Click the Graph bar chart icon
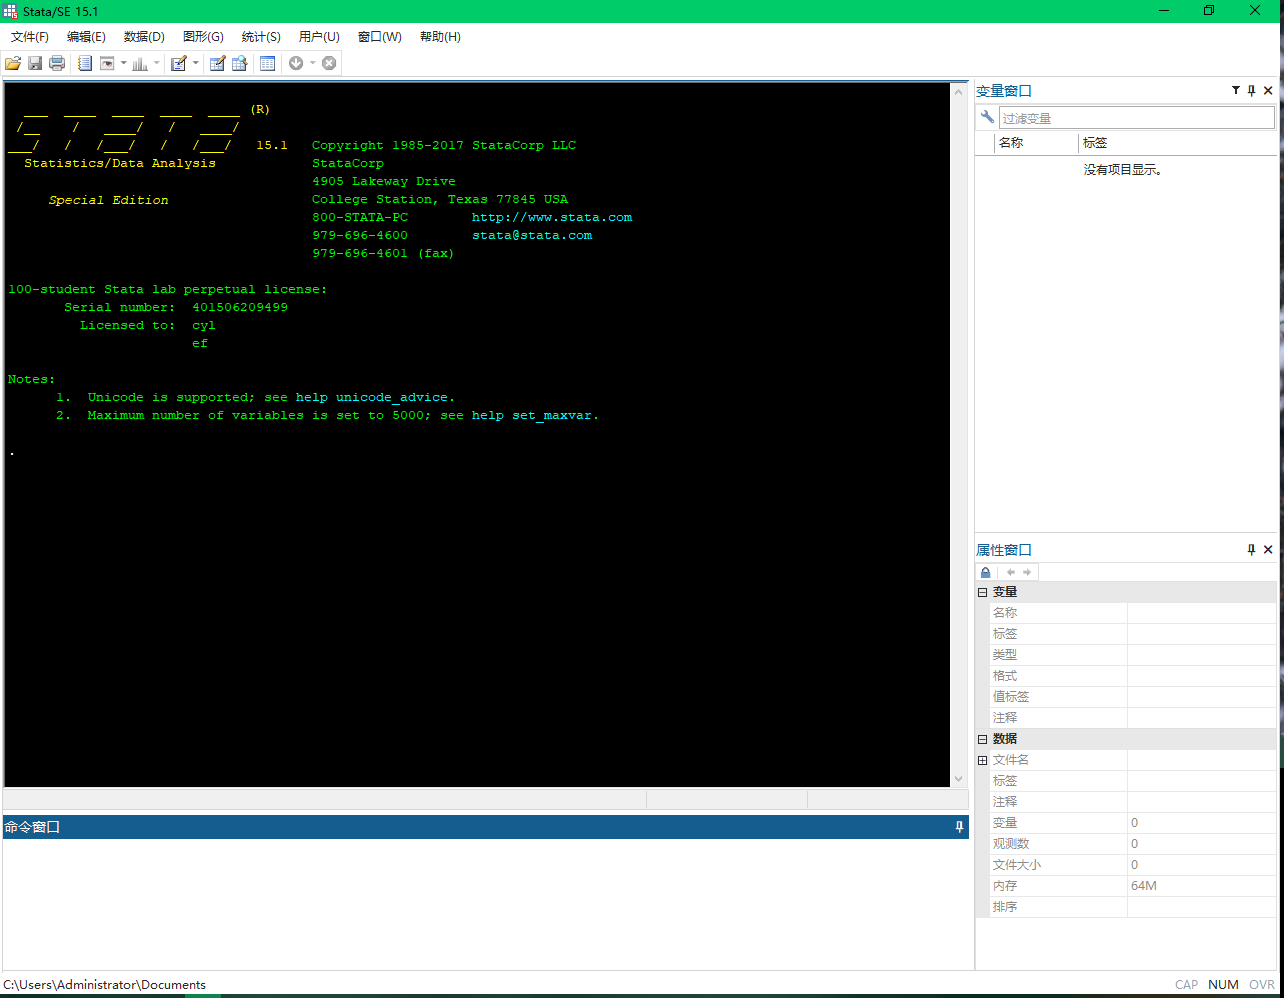 click(140, 63)
